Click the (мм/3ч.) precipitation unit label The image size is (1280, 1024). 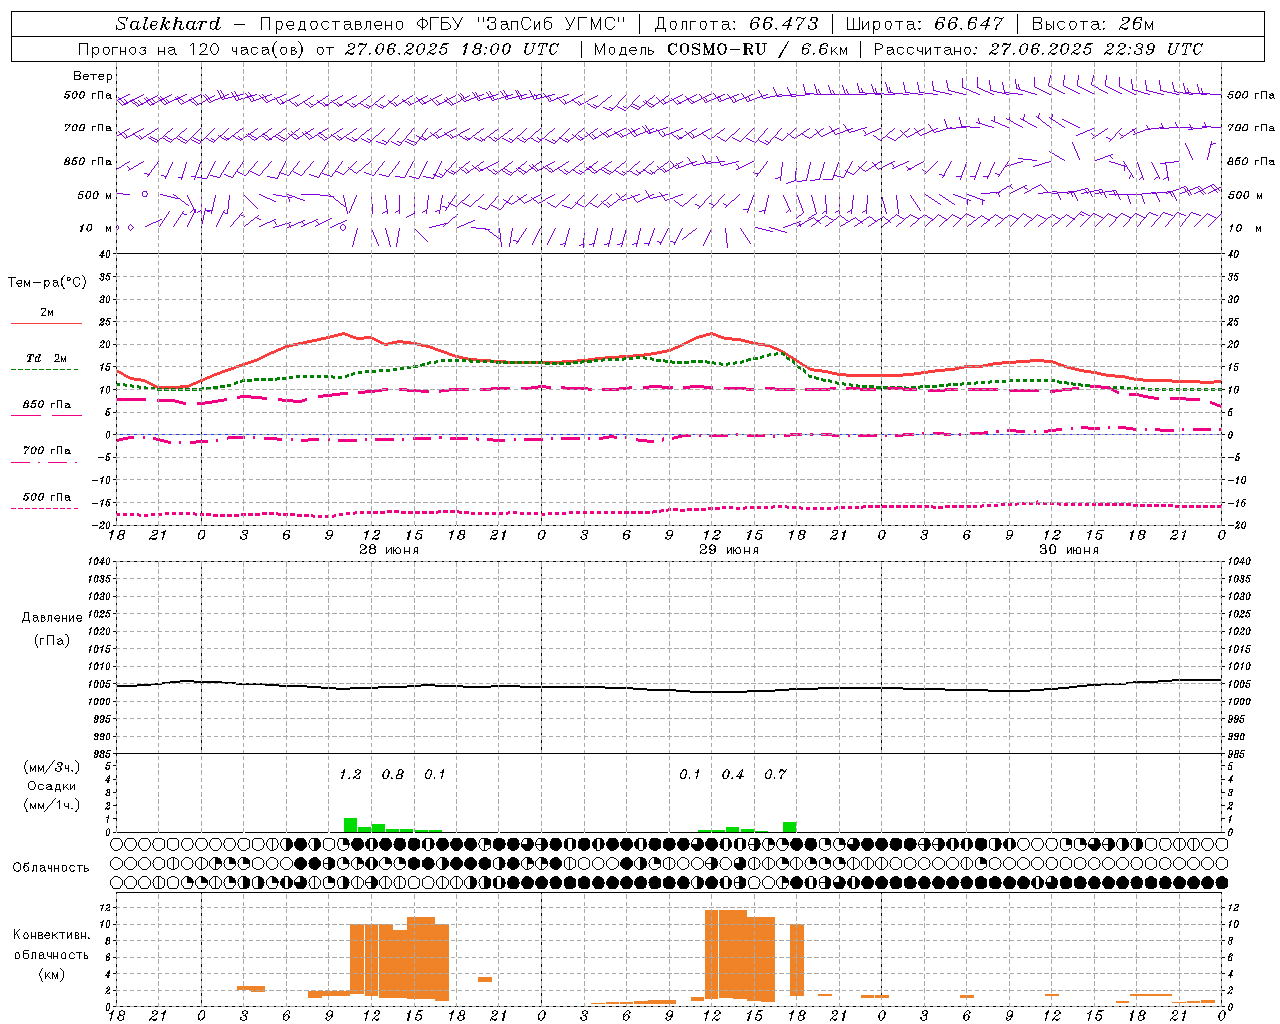coord(52,767)
